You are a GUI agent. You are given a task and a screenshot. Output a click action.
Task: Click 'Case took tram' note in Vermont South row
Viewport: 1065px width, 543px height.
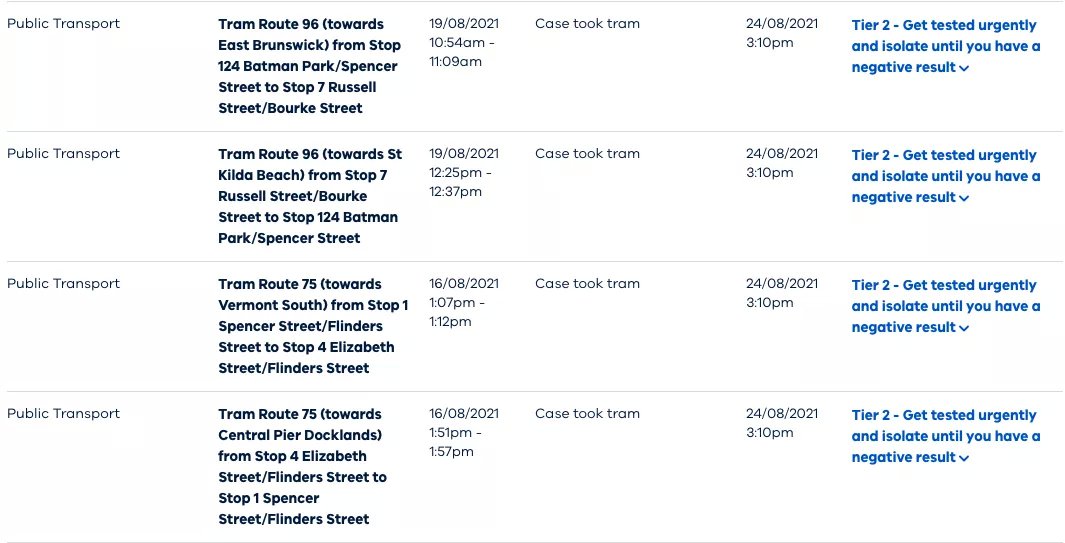pyautogui.click(x=588, y=283)
